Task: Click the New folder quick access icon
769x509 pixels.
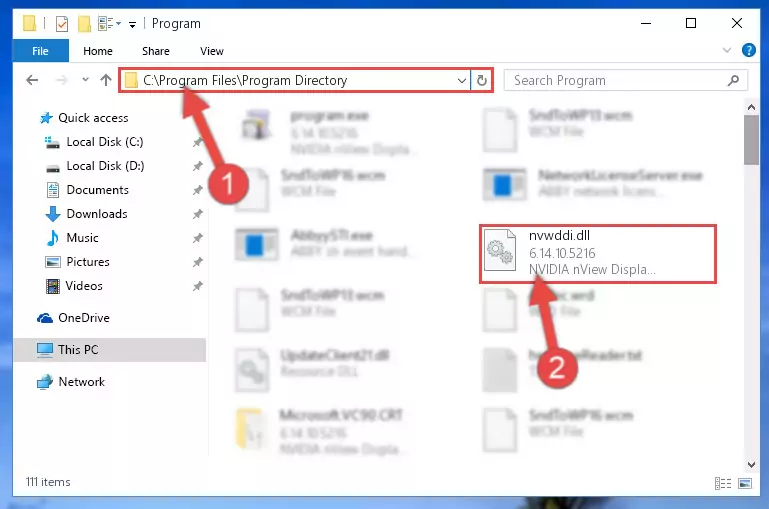Action: 84,24
